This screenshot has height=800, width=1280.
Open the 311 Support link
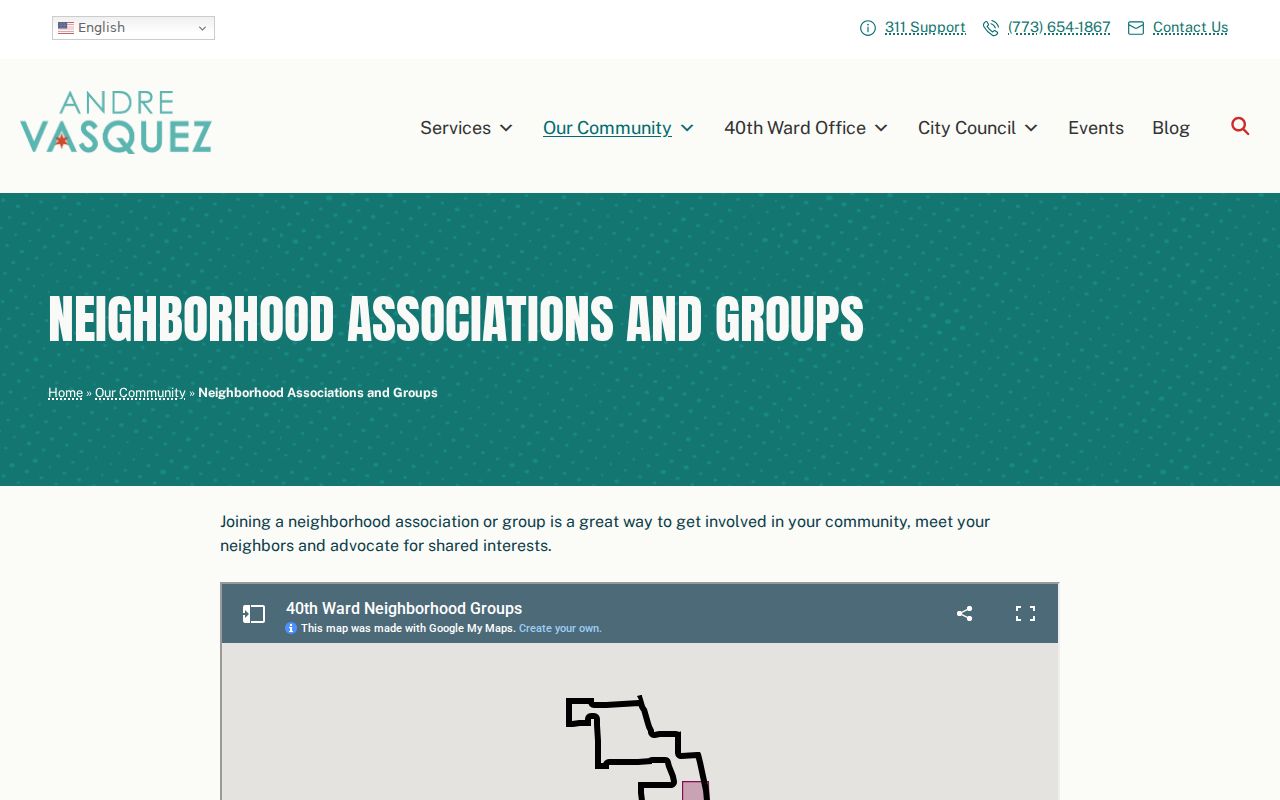925,28
